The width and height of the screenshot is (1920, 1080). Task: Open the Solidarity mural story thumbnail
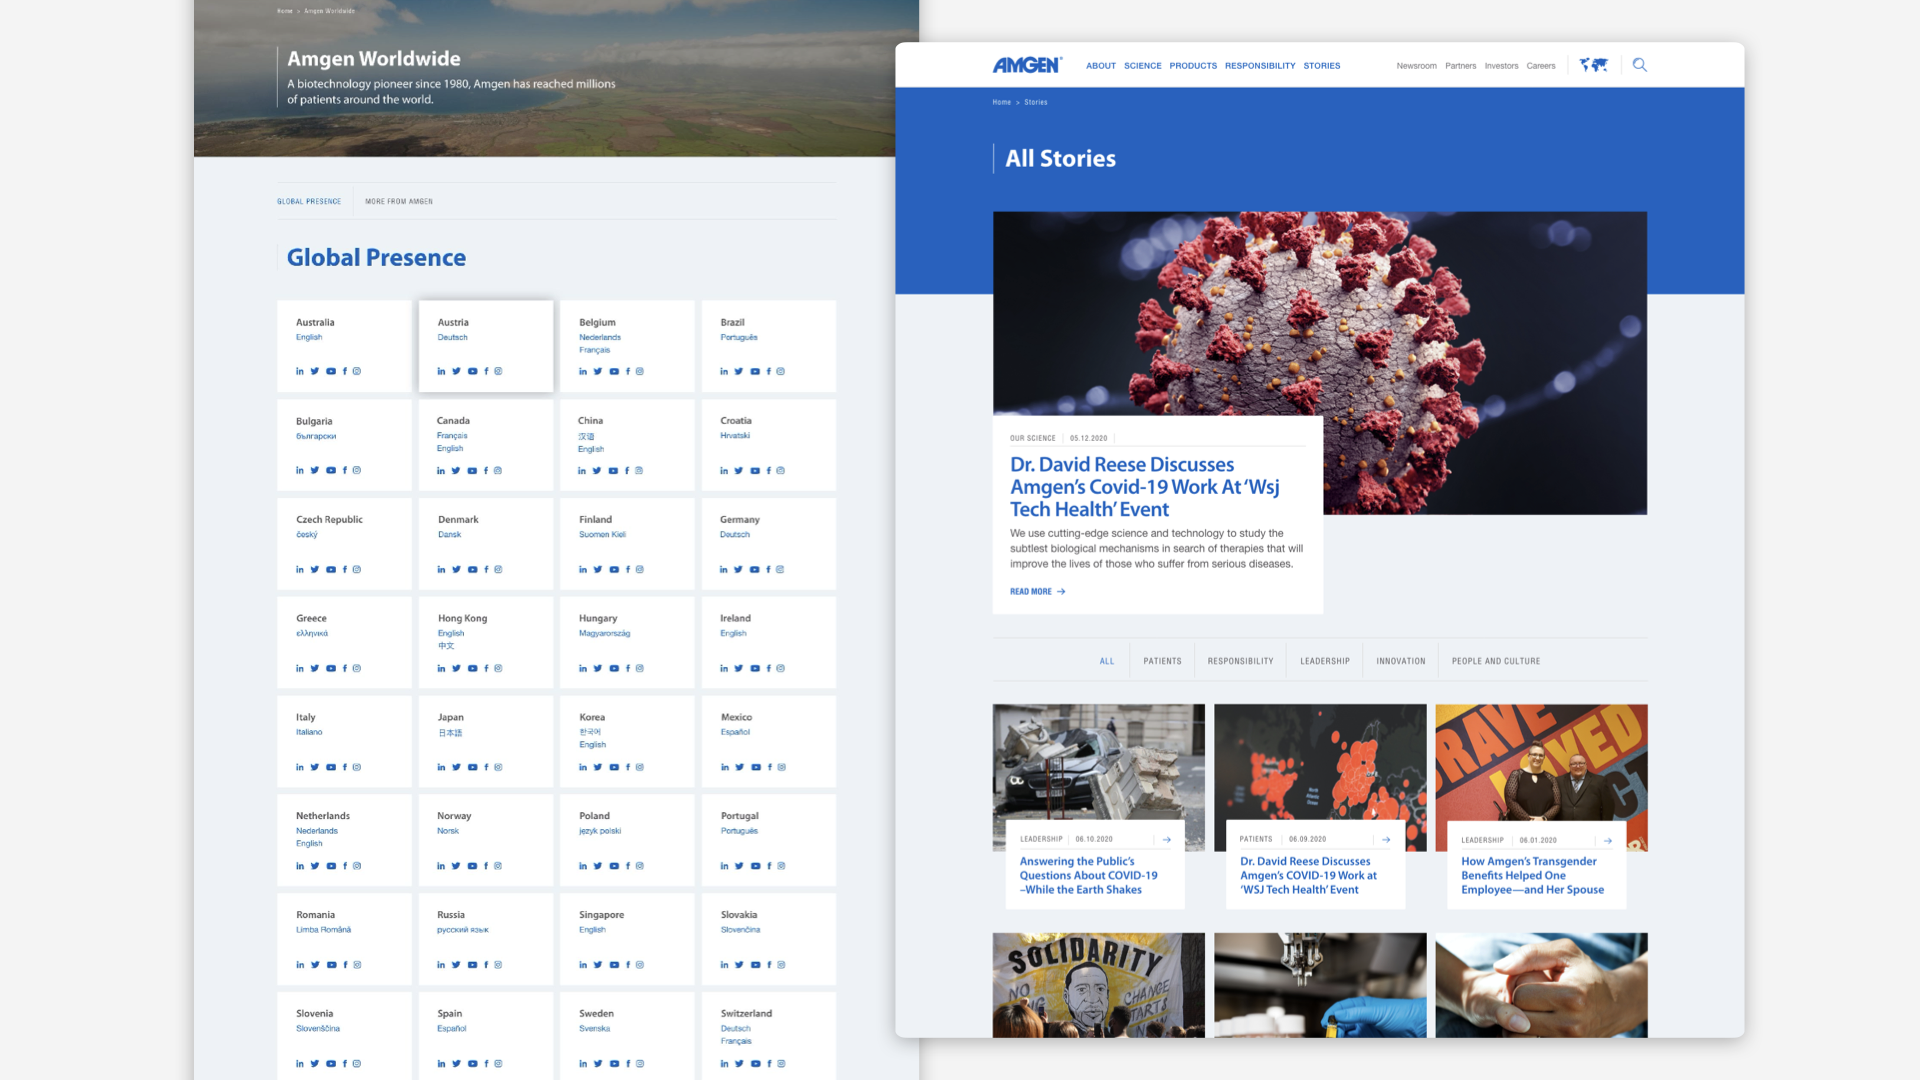click(x=1098, y=984)
